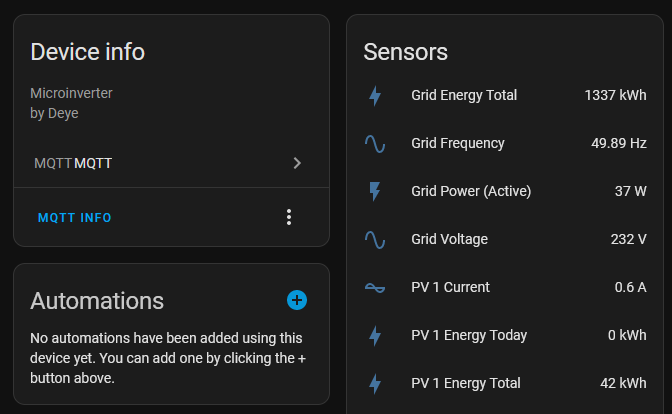672x414 pixels.
Task: Click the Grid Energy Total lightning icon
Action: pos(375,96)
